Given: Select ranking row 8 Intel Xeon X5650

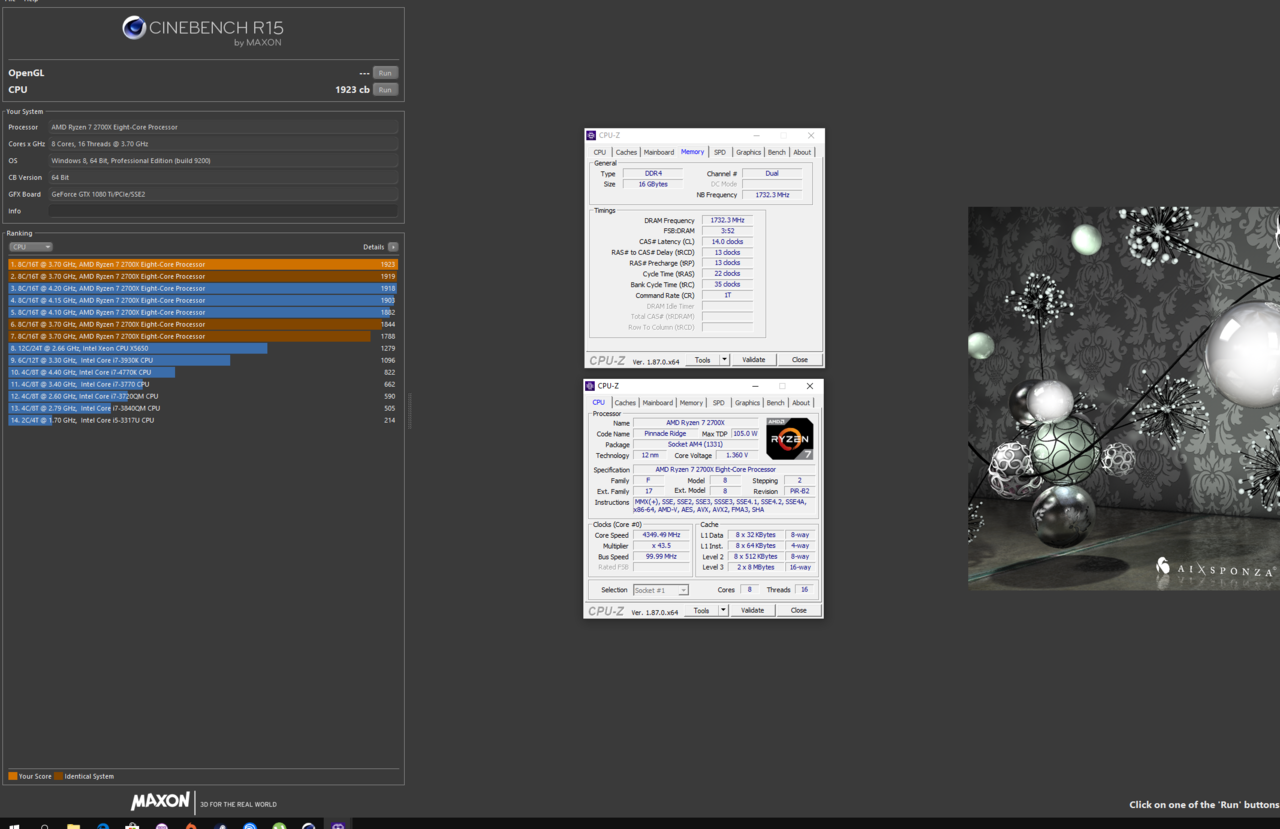Looking at the screenshot, I should click(203, 348).
